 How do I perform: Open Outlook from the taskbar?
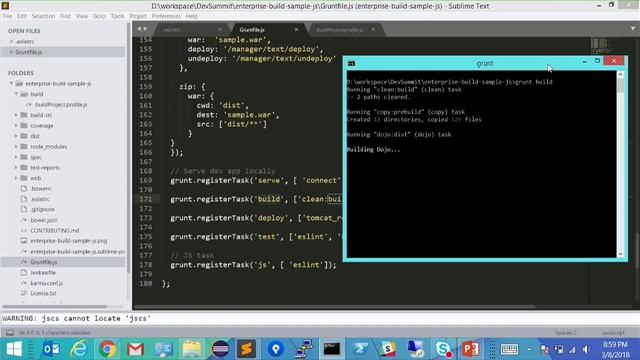pos(51,349)
